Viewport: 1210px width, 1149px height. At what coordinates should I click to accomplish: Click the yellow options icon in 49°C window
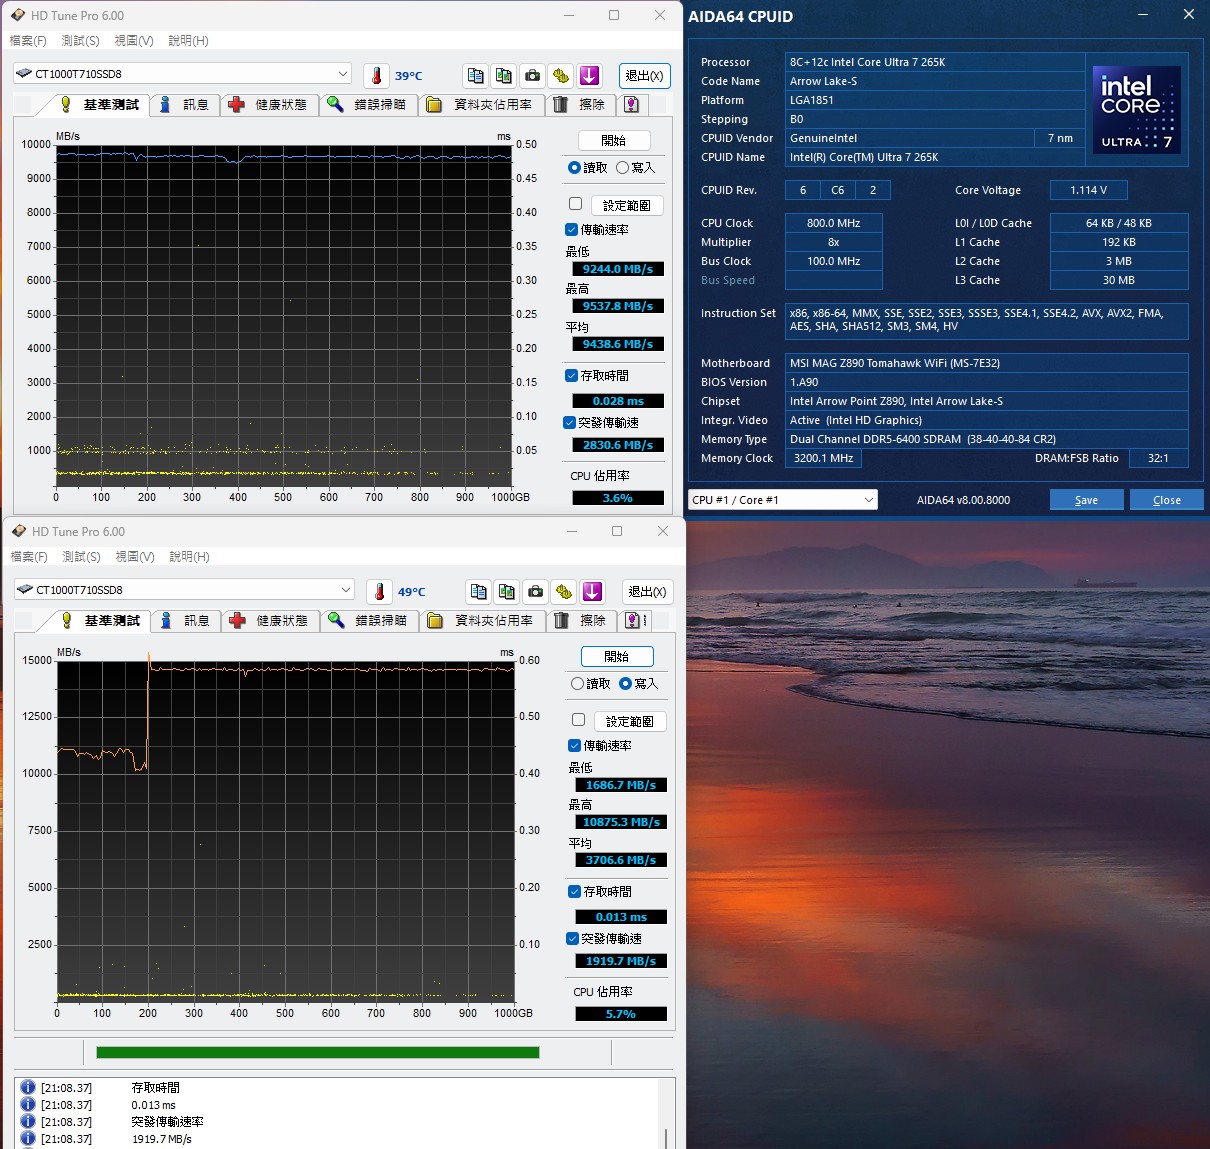[x=564, y=592]
